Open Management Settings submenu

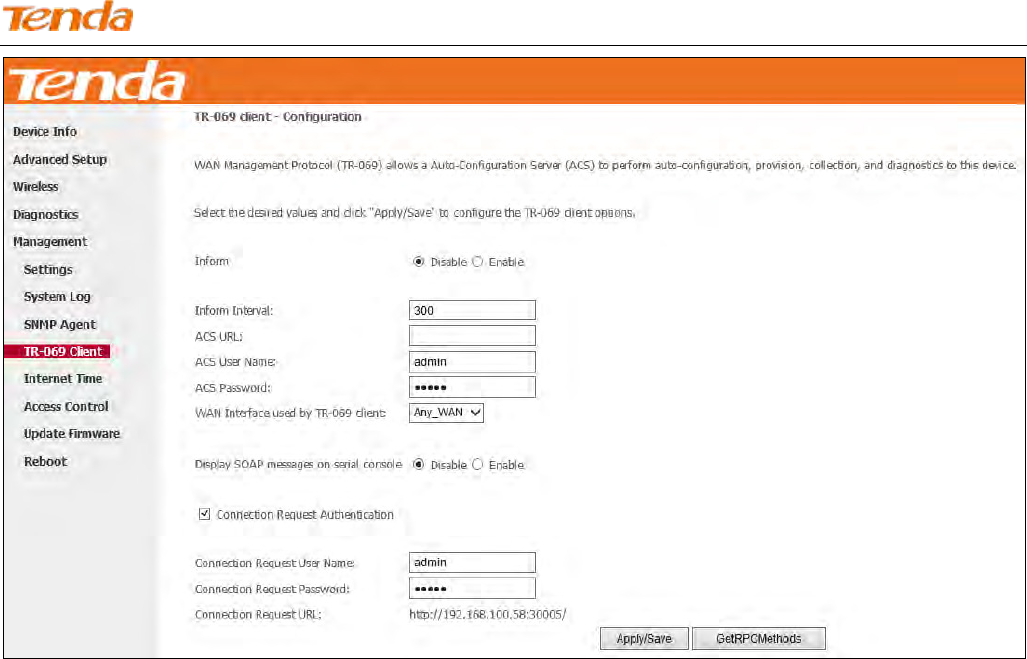[48, 269]
